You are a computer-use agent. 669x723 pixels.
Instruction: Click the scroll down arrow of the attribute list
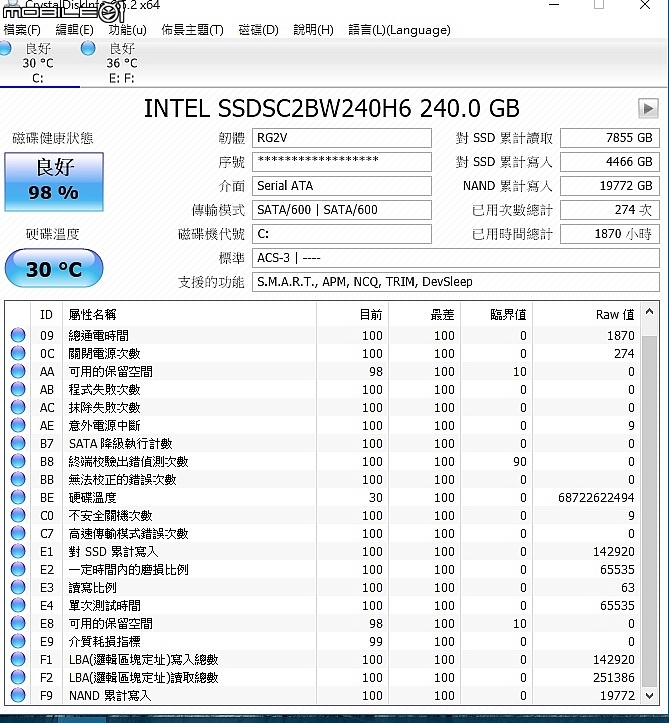click(x=650, y=695)
